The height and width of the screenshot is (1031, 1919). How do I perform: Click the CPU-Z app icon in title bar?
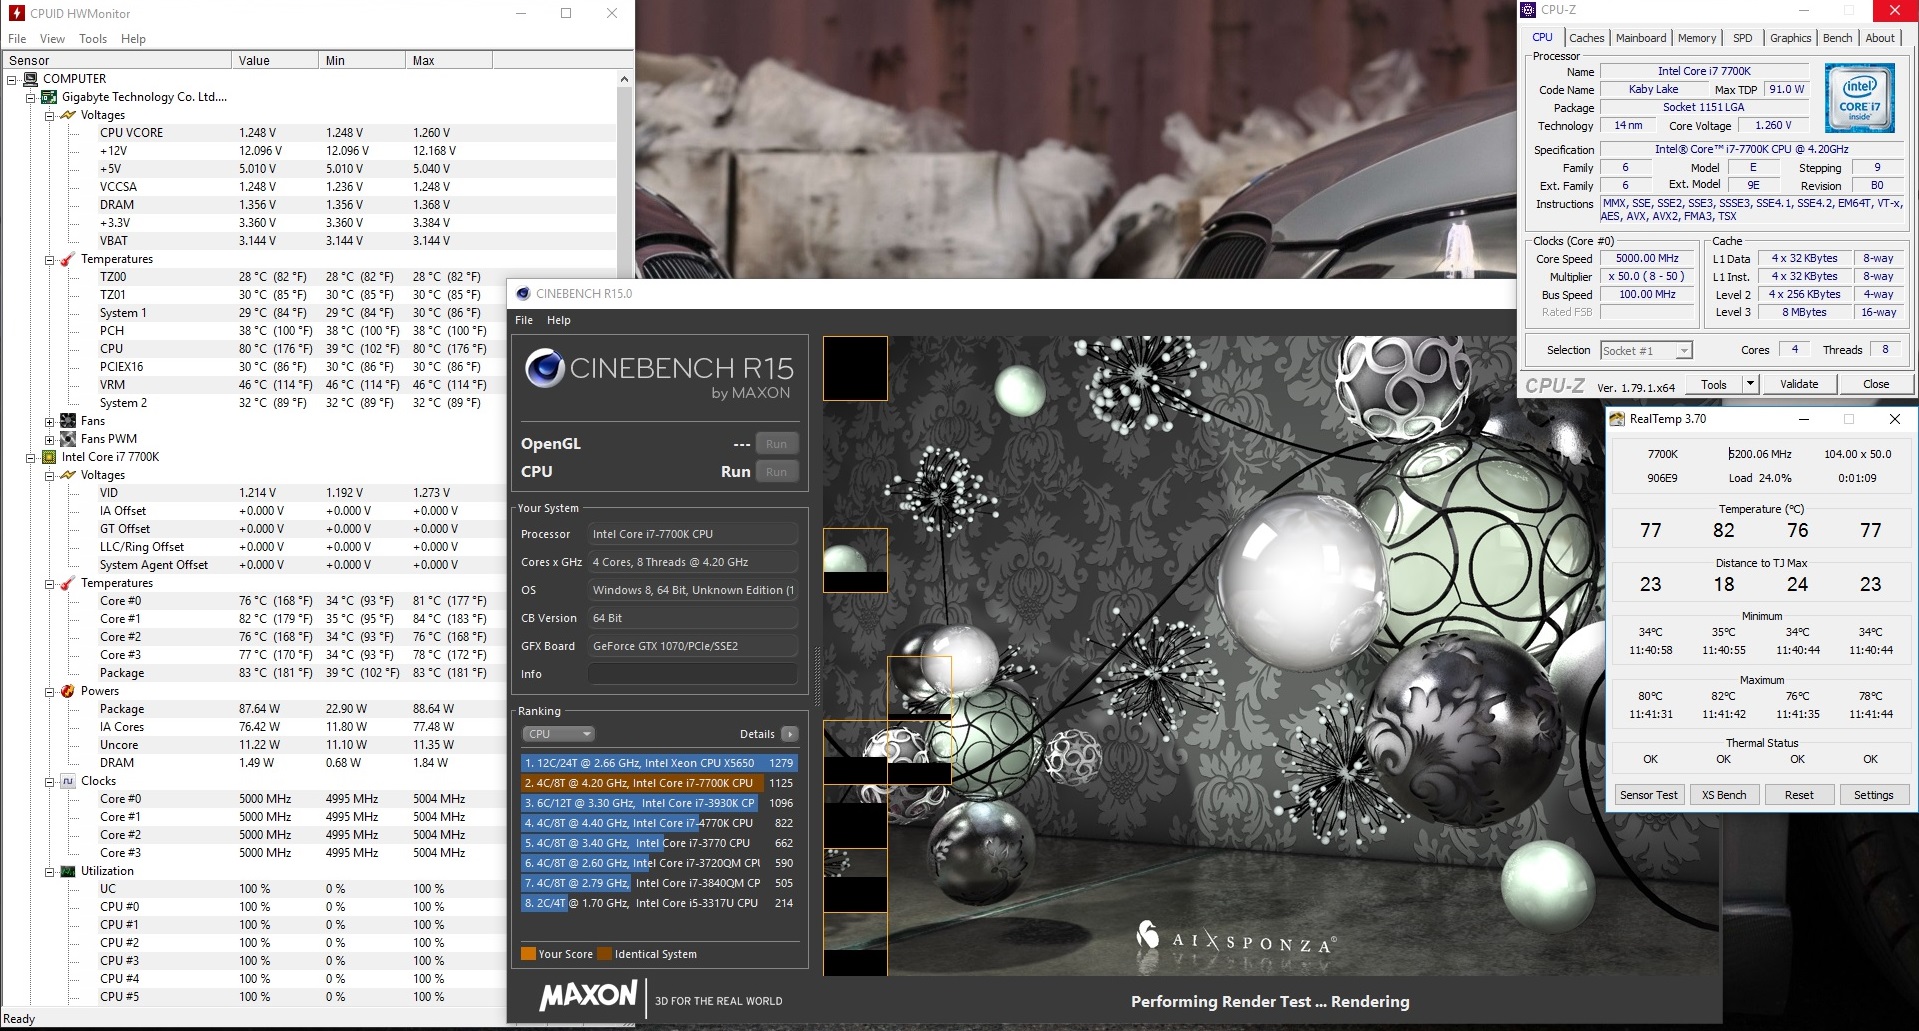1527,10
